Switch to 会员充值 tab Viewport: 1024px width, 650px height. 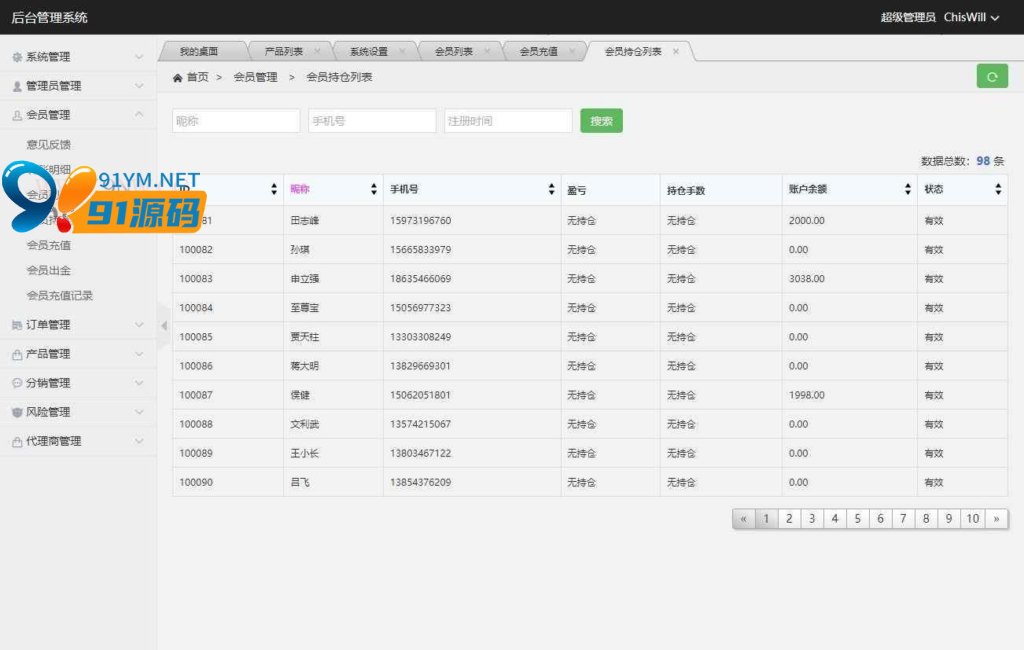[538, 51]
